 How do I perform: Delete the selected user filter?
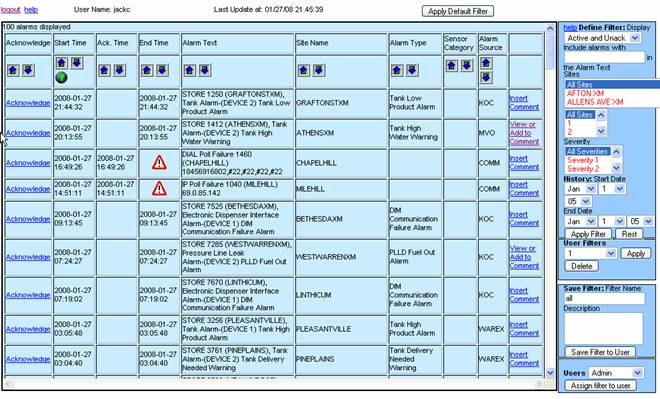(581, 266)
